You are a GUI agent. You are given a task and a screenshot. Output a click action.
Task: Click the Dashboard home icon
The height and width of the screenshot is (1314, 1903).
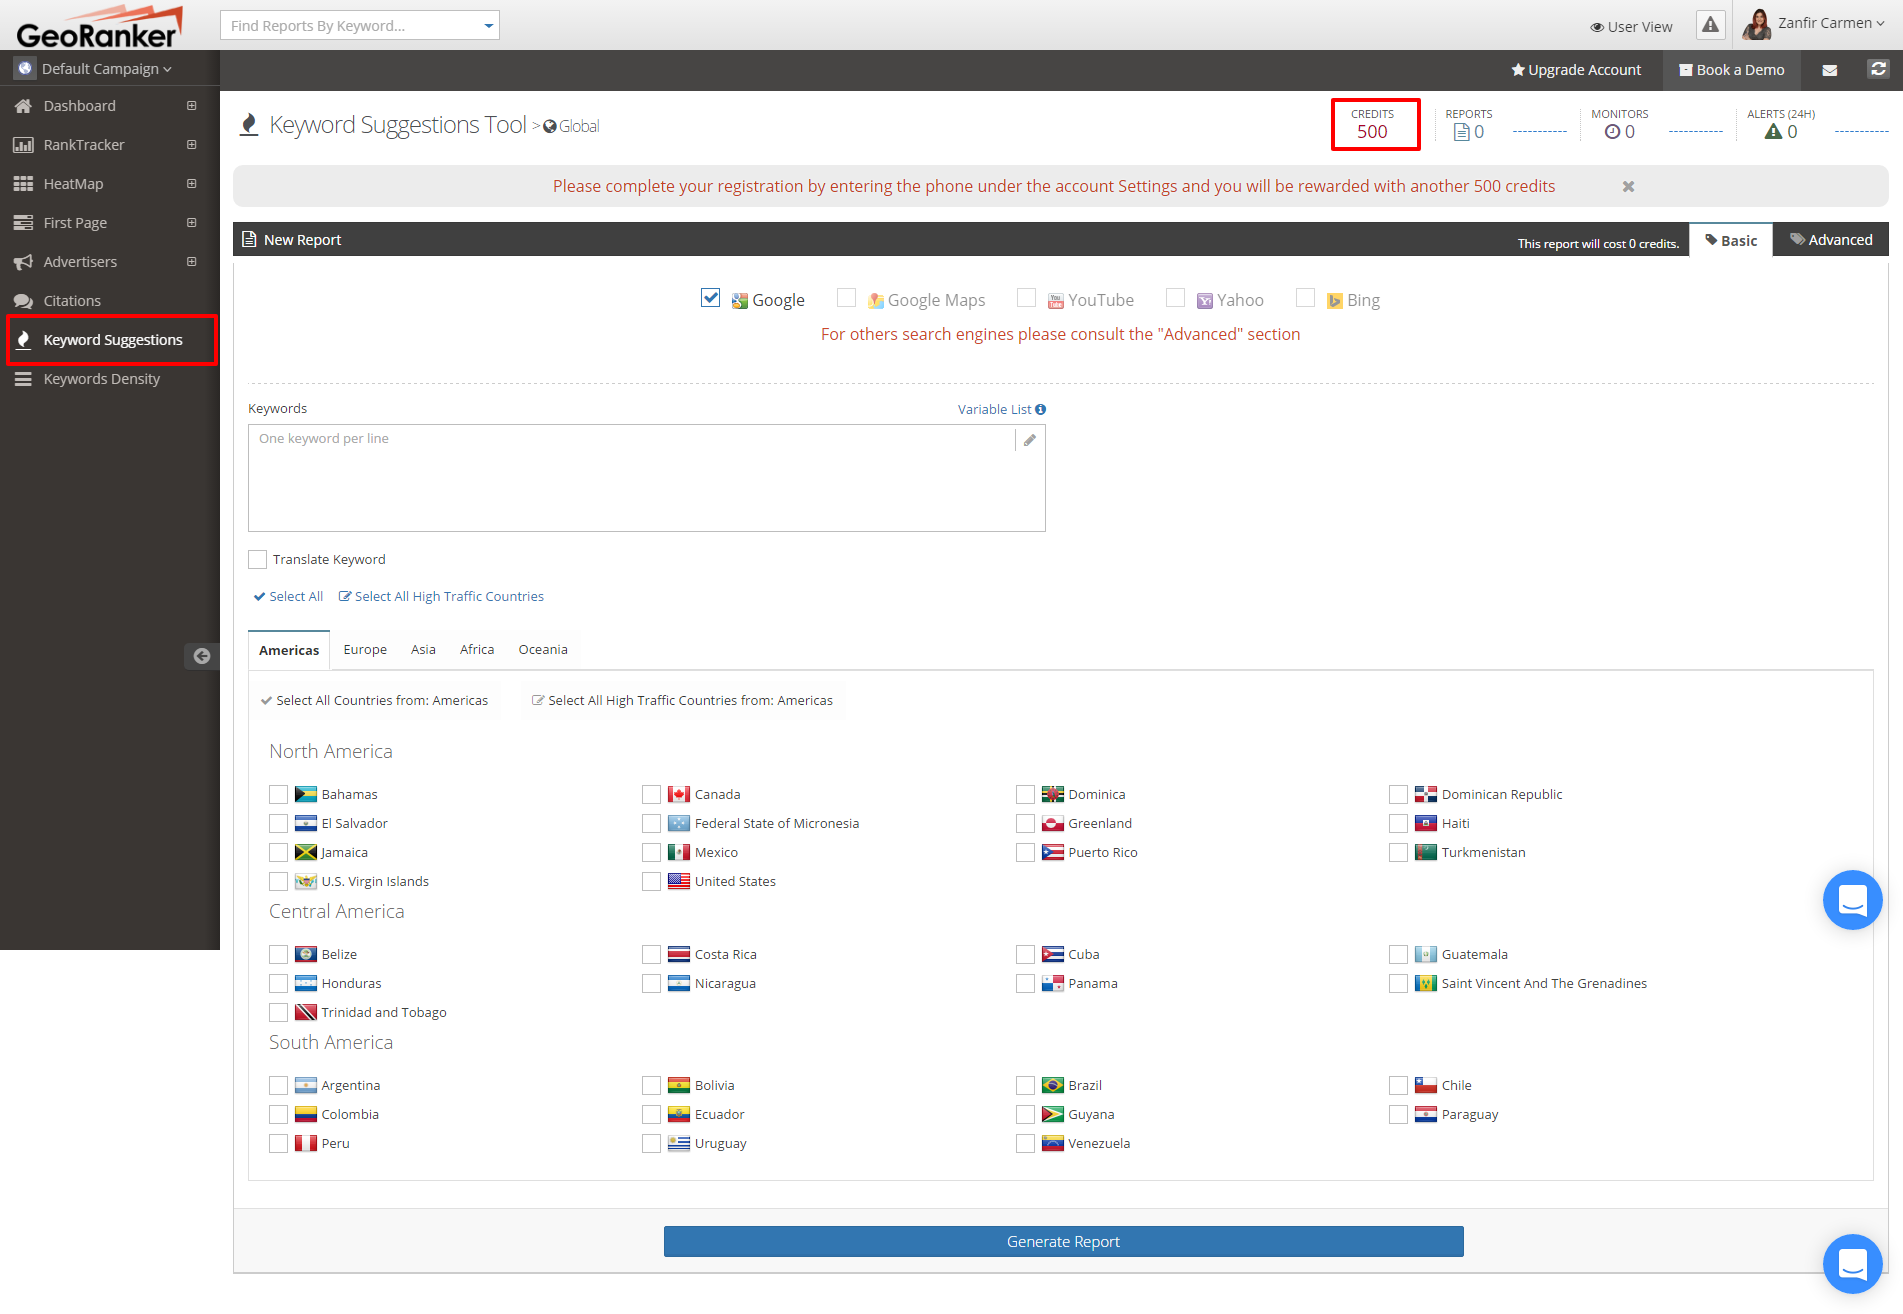coord(23,106)
